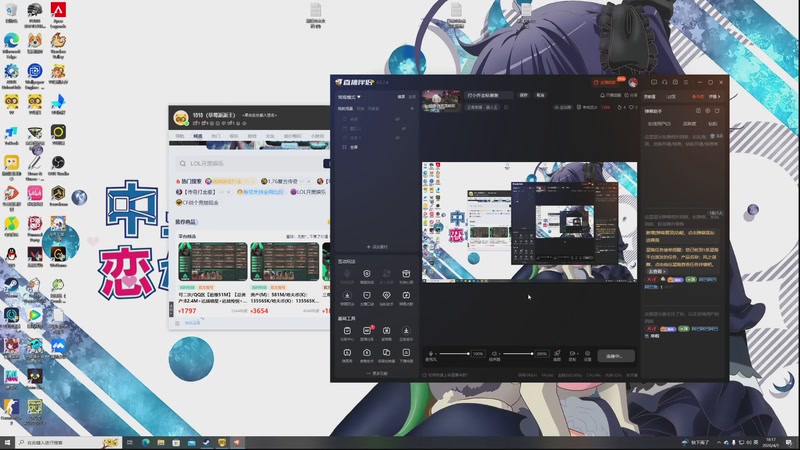Image resolution: width=800 pixels, height=450 pixels.
Task: Open product thumbnail priced ¥3654
Action: point(285,262)
